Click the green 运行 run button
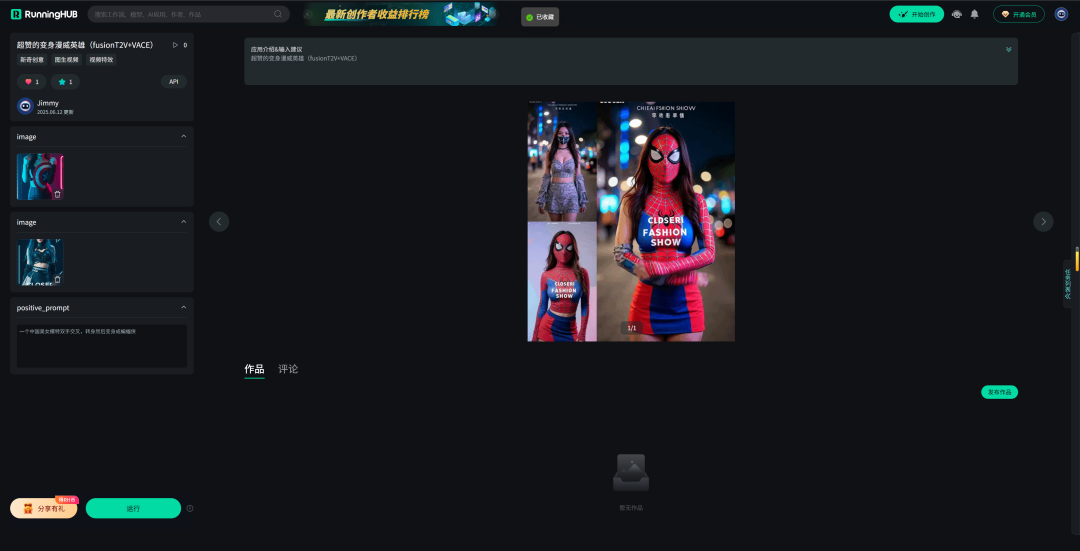1080x551 pixels. tap(133, 508)
